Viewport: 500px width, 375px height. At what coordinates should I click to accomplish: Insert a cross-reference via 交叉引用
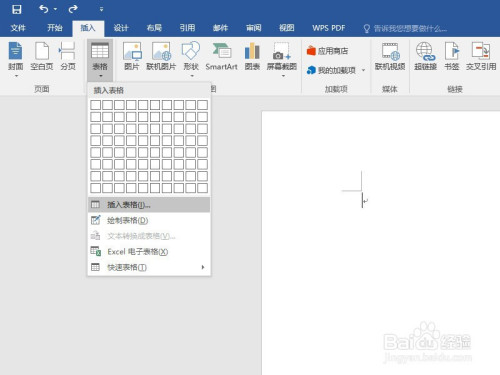(481, 56)
